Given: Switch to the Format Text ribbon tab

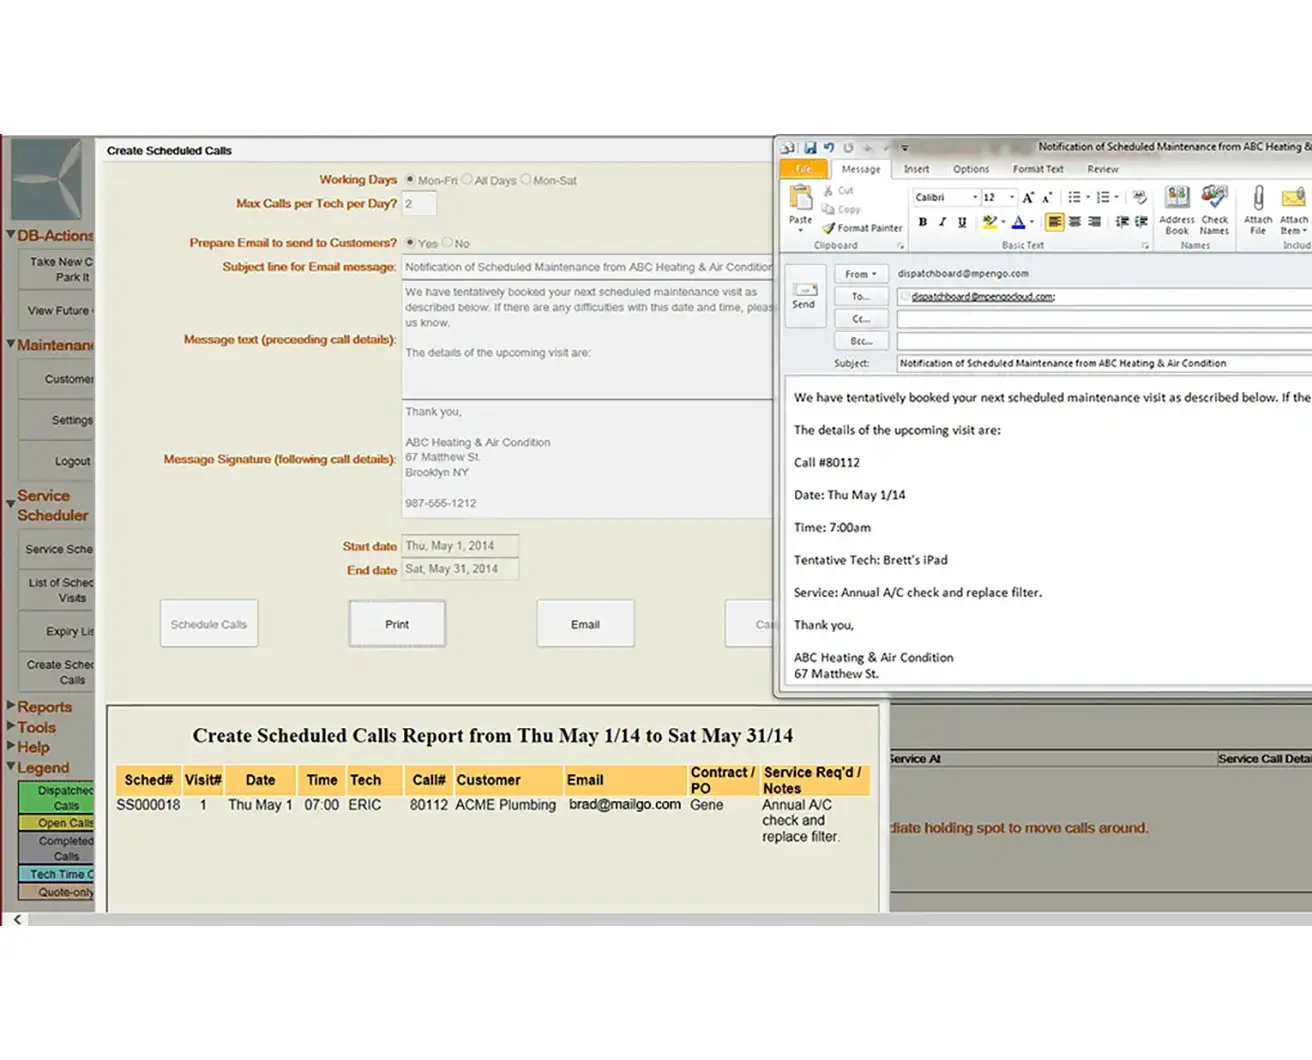Looking at the screenshot, I should tap(1038, 169).
